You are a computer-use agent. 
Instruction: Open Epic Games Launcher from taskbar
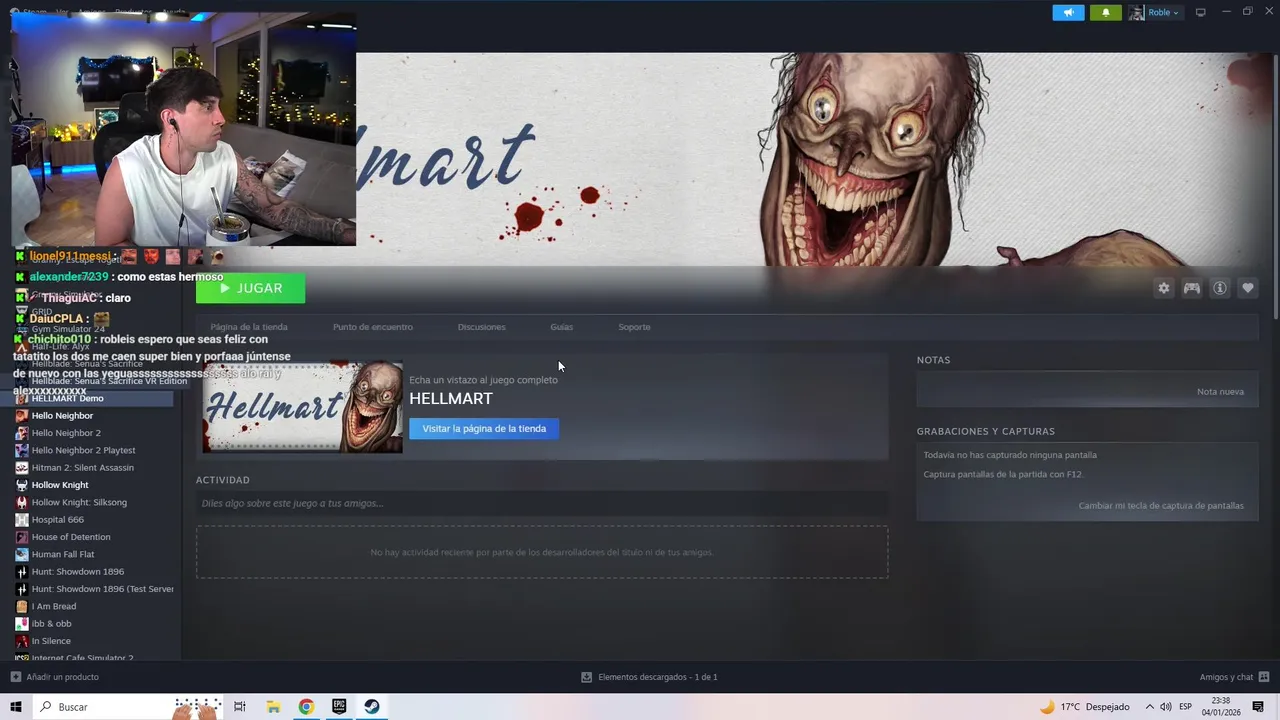click(339, 707)
